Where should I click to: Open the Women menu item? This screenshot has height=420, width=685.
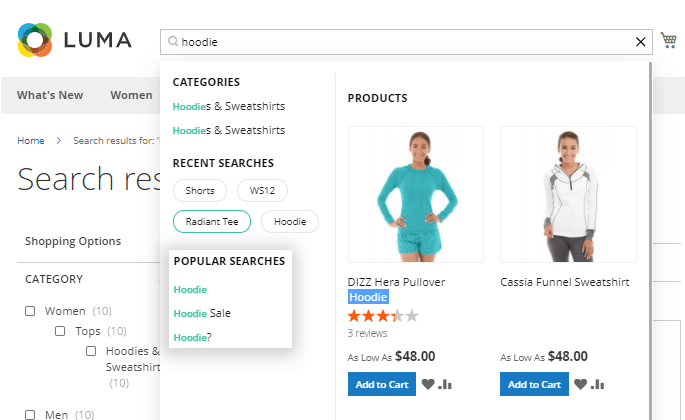[x=131, y=95]
